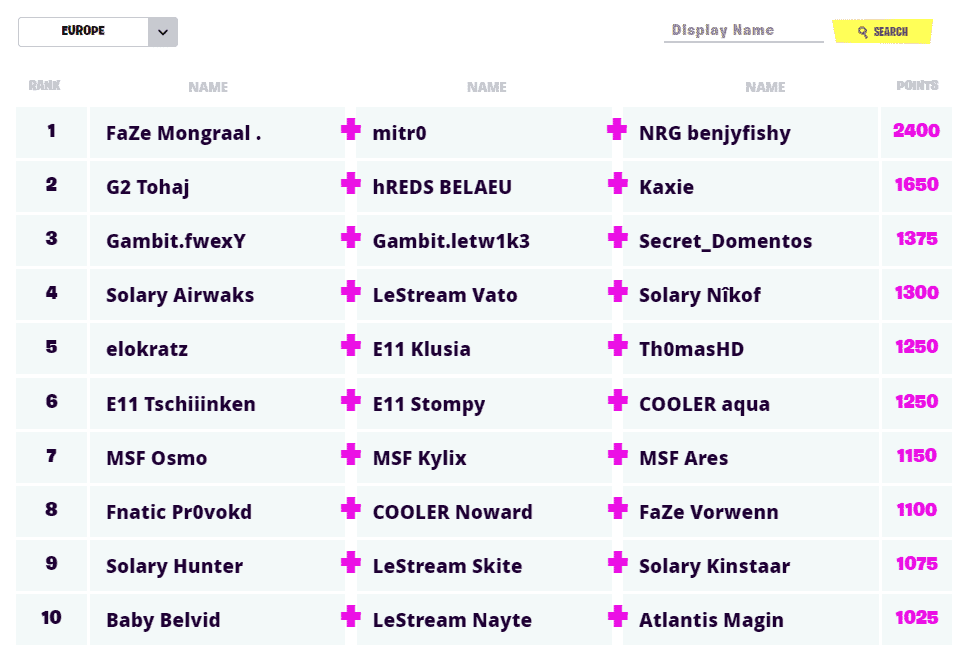This screenshot has width=970, height=653.
Task: Select player name mitr0
Action: (400, 133)
